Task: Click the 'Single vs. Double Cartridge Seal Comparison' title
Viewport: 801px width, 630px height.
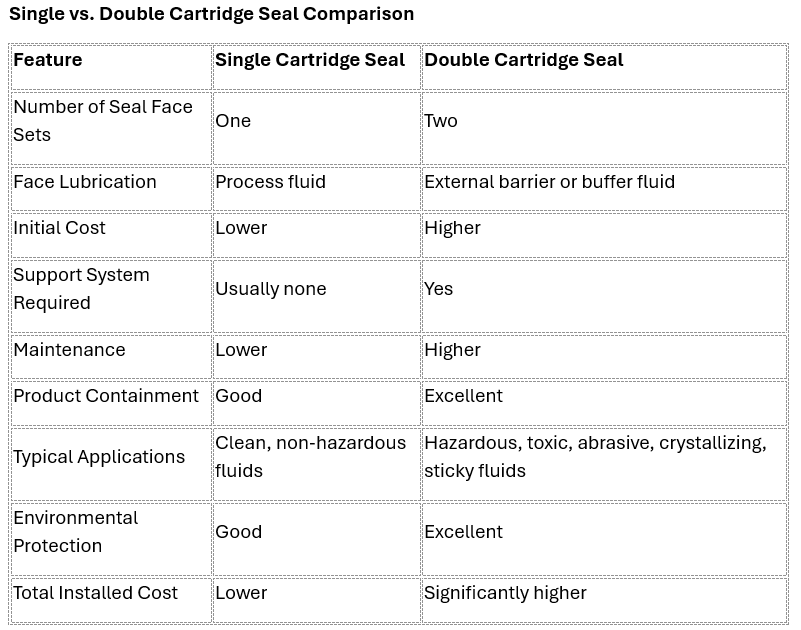Action: [x=211, y=14]
